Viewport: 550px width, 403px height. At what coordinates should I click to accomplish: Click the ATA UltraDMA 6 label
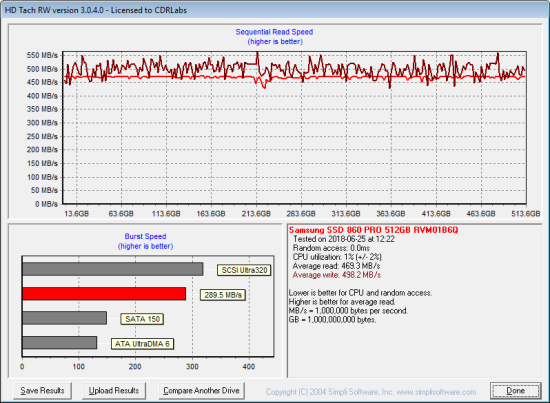(142, 344)
